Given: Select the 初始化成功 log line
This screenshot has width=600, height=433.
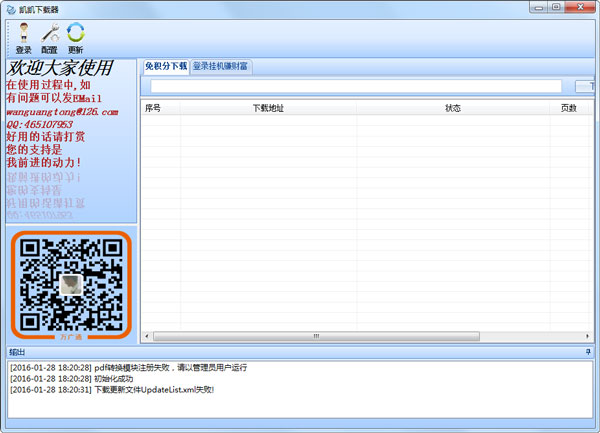Looking at the screenshot, I should 72,379.
